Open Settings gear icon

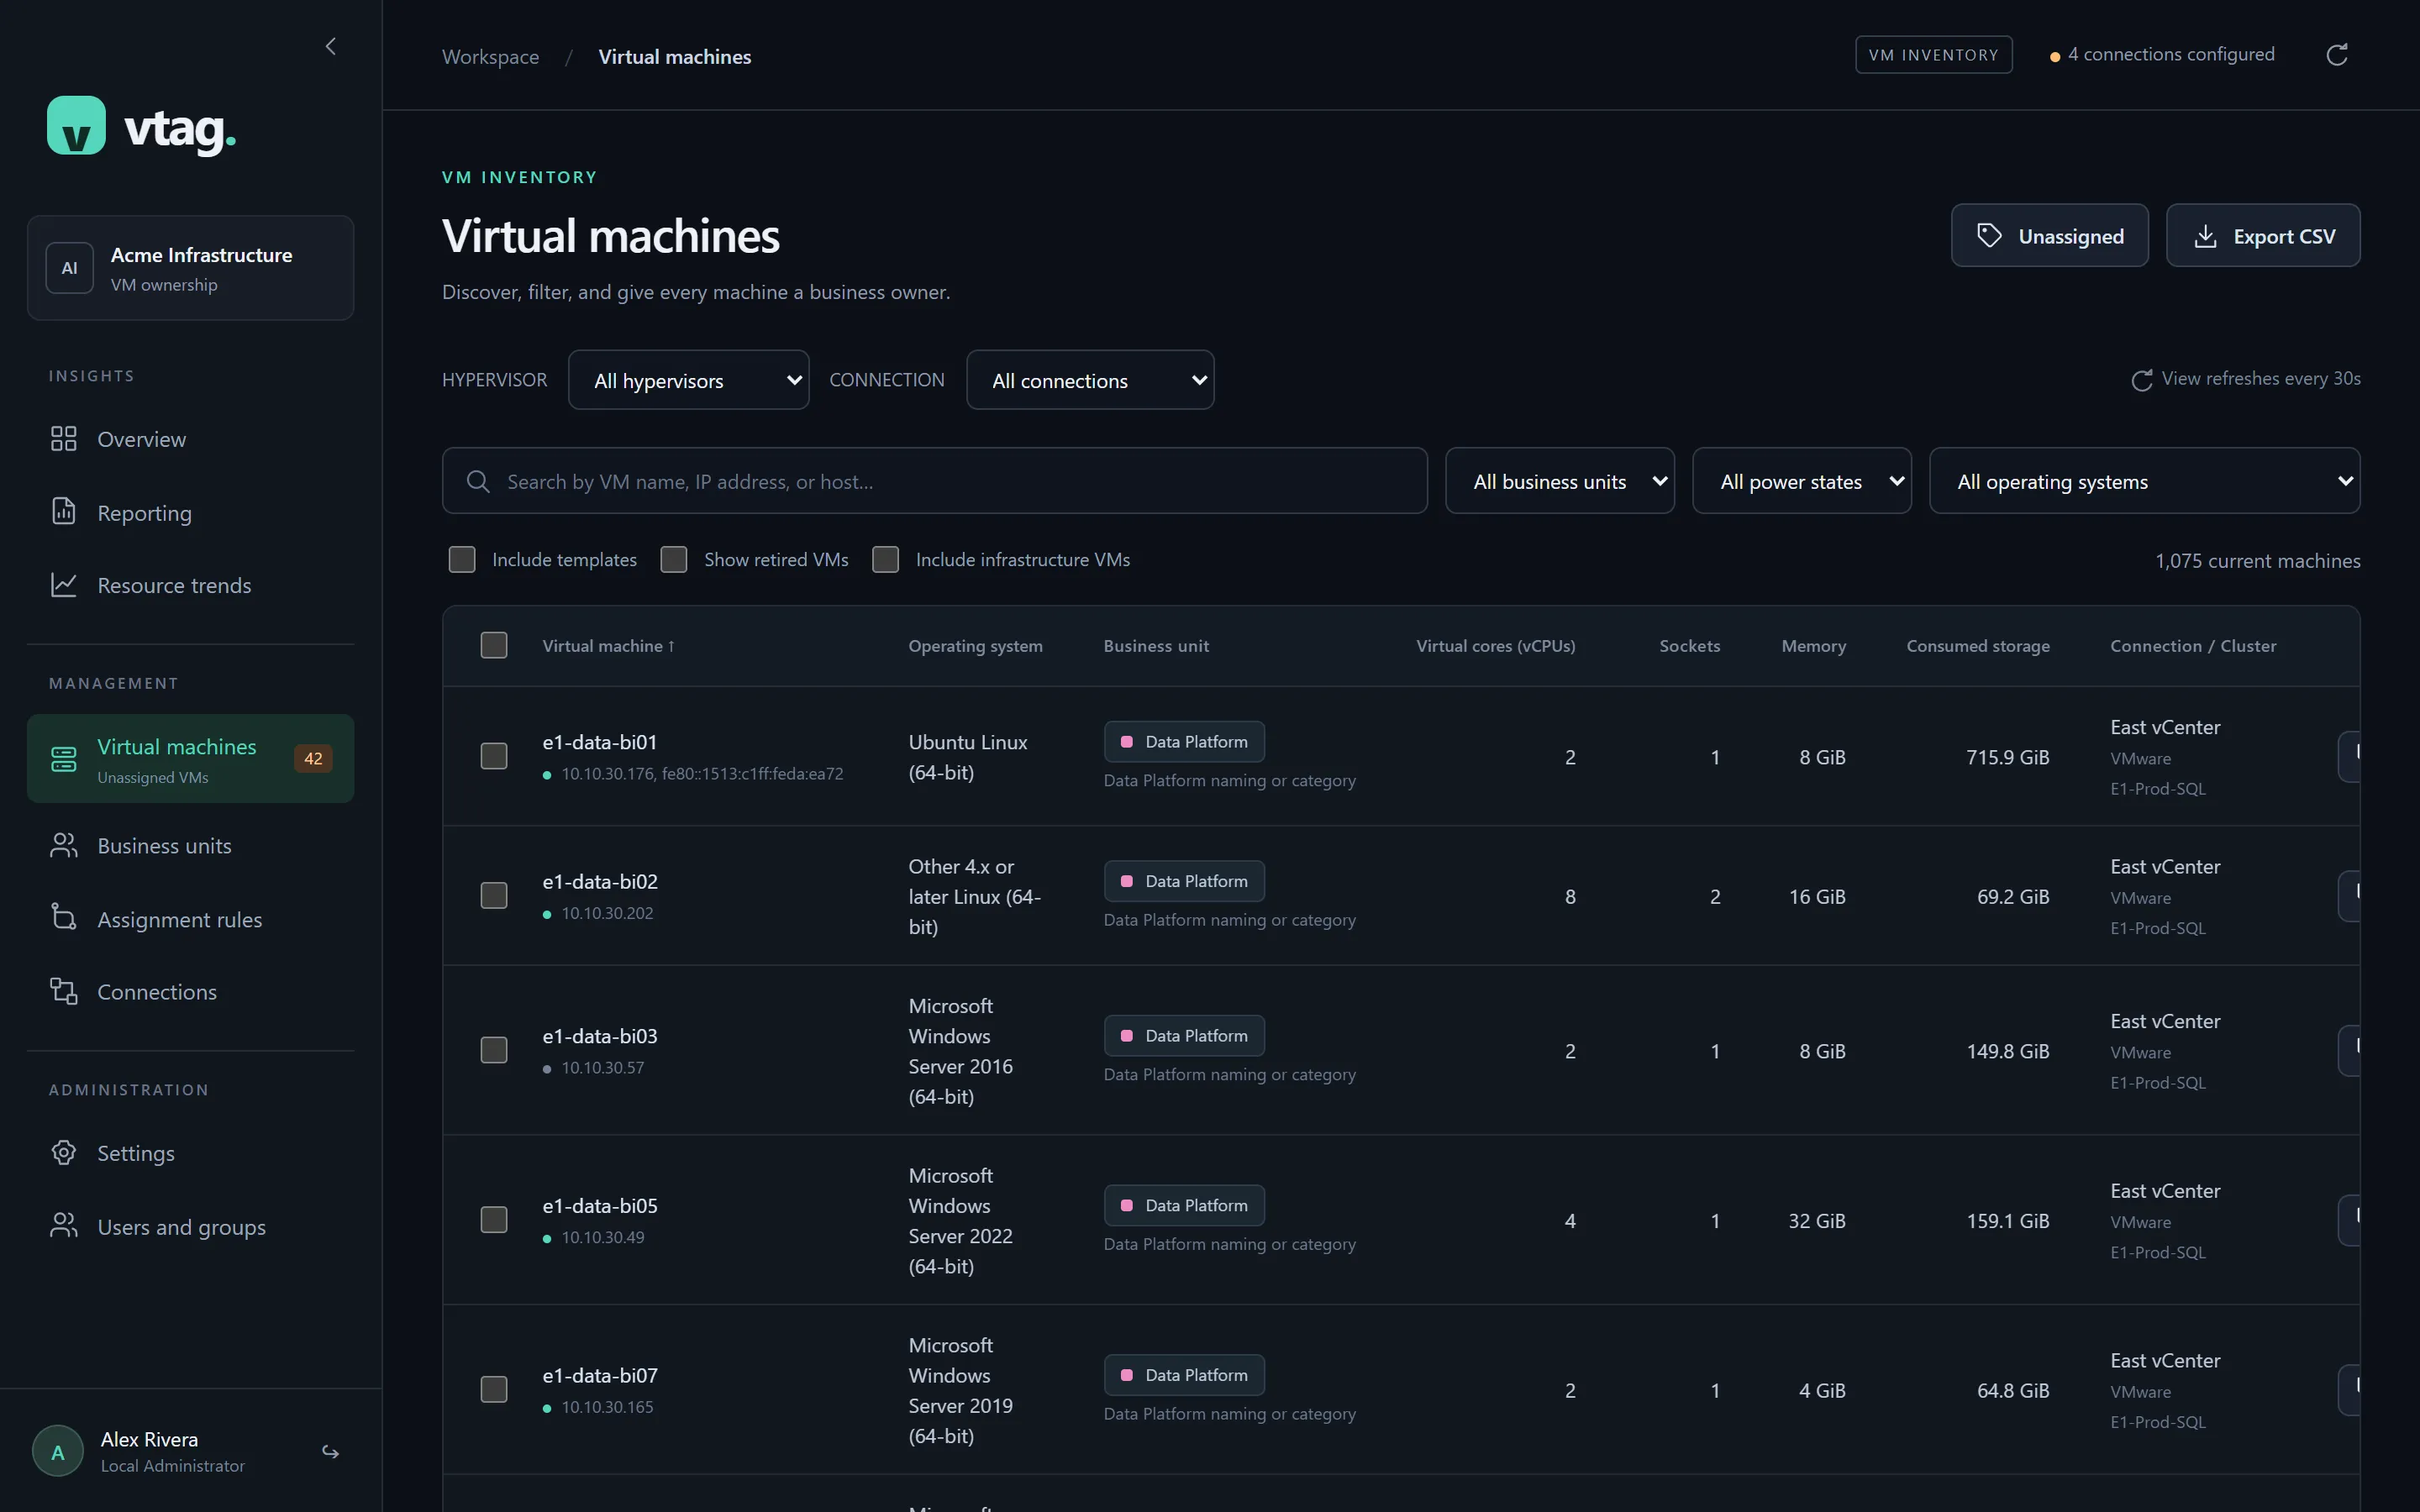64,1153
